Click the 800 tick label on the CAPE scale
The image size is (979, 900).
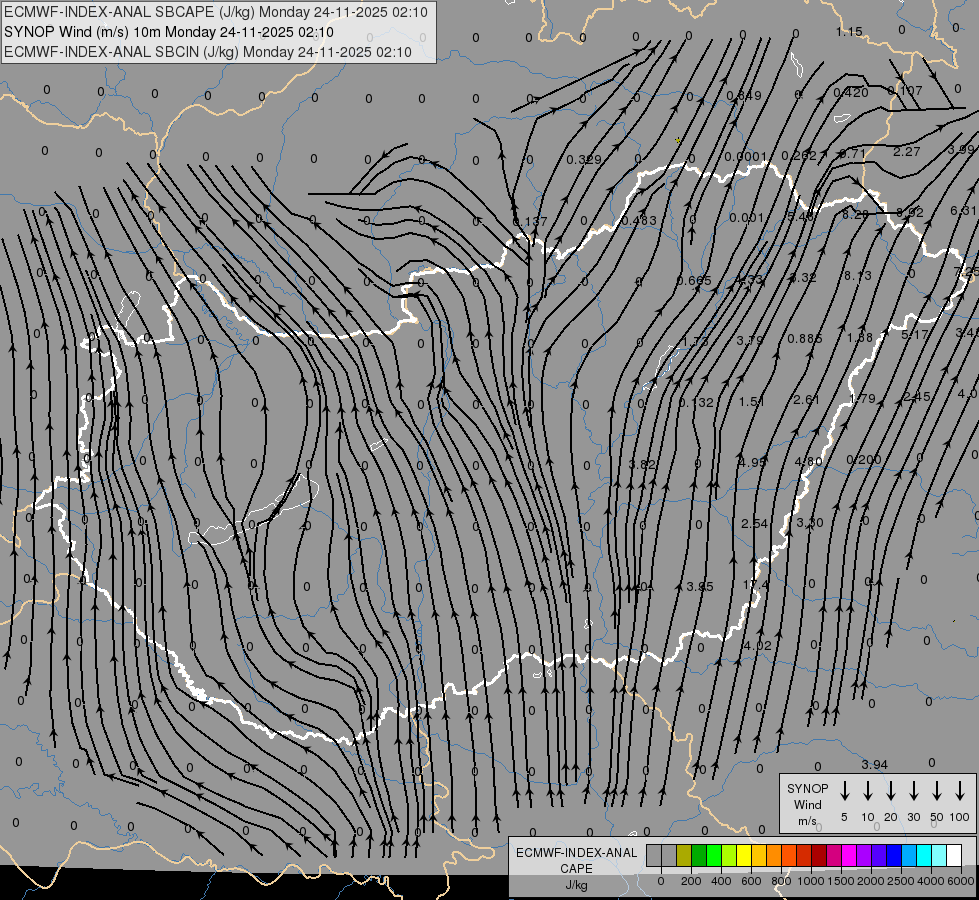point(781,881)
